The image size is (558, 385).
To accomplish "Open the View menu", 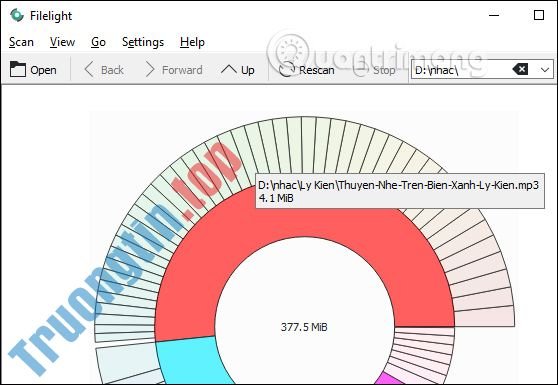I will 62,42.
